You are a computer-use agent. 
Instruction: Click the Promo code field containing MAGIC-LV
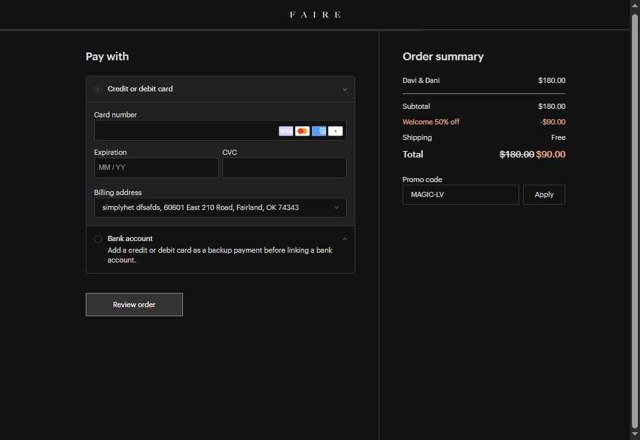click(x=460, y=195)
